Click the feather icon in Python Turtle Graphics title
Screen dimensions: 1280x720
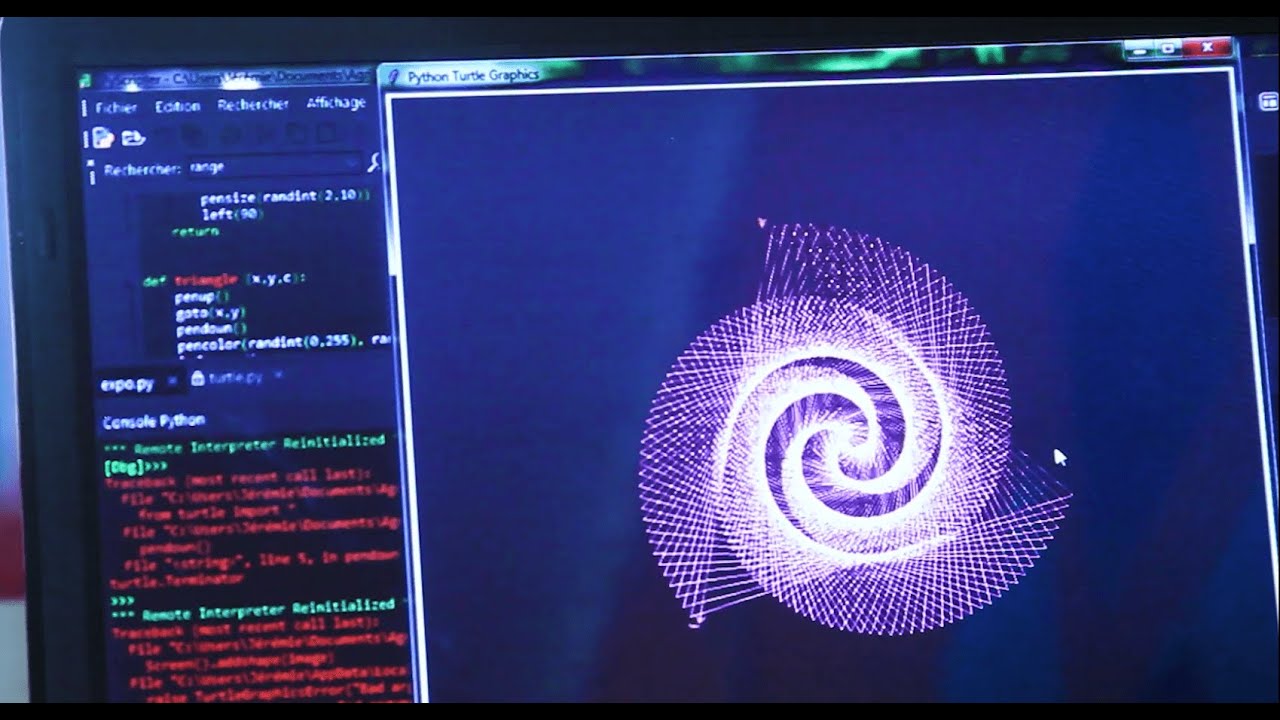tap(395, 76)
